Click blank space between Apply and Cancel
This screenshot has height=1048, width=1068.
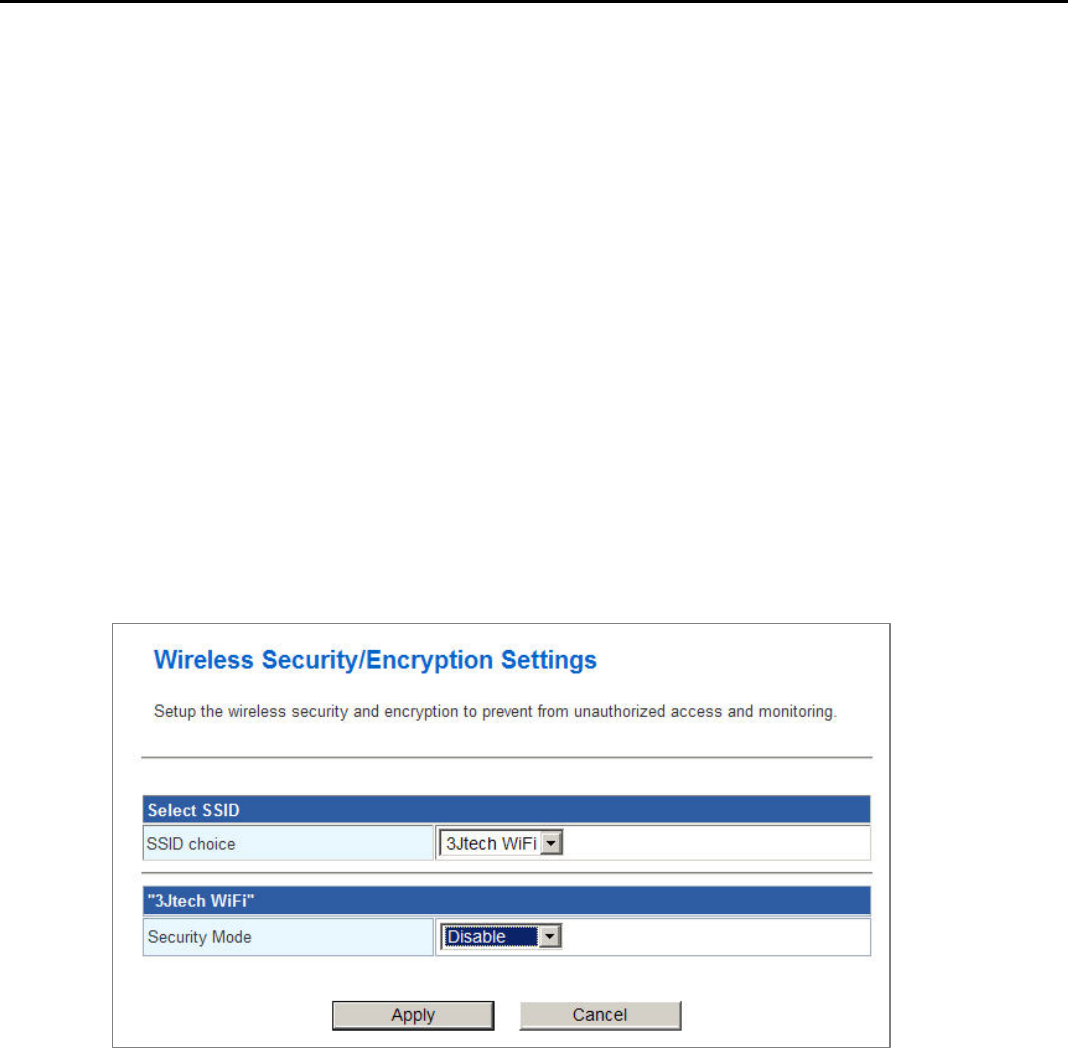507,1015
